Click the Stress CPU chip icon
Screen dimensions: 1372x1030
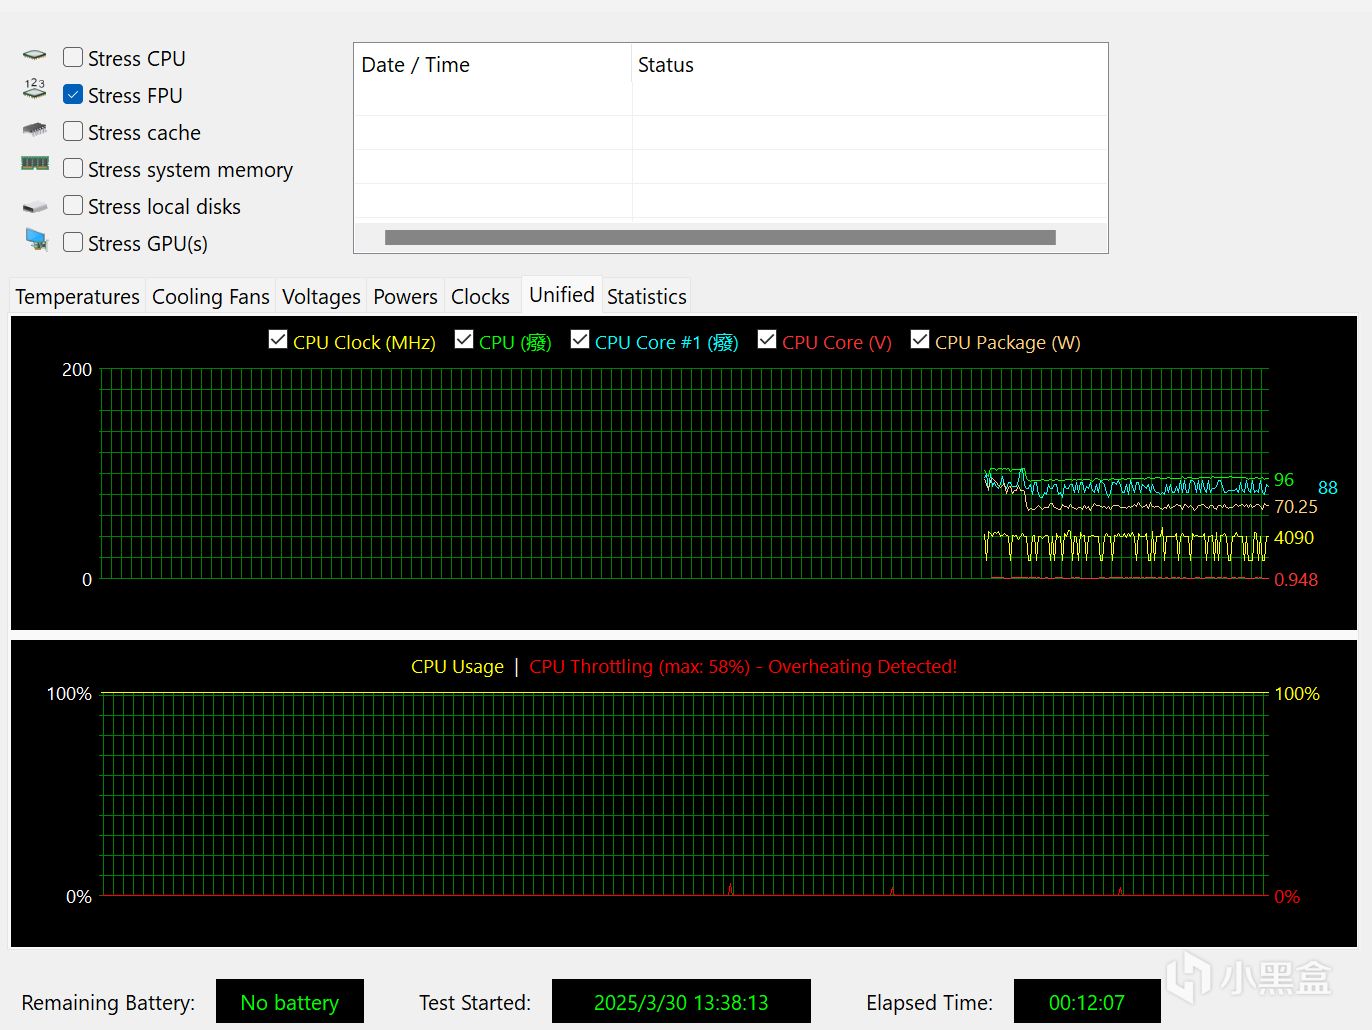pos(35,57)
